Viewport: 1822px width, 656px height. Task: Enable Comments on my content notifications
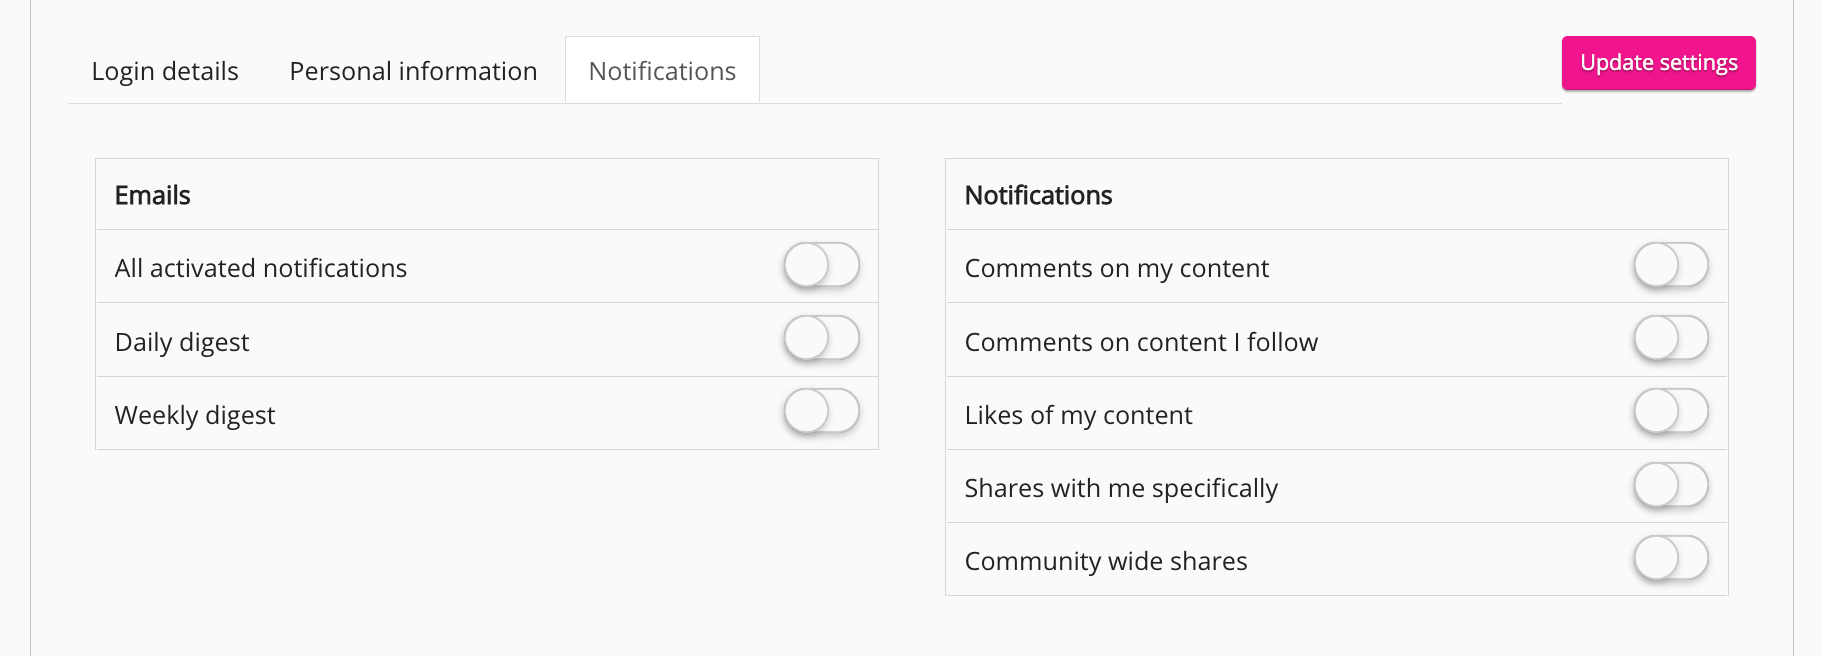click(1671, 266)
